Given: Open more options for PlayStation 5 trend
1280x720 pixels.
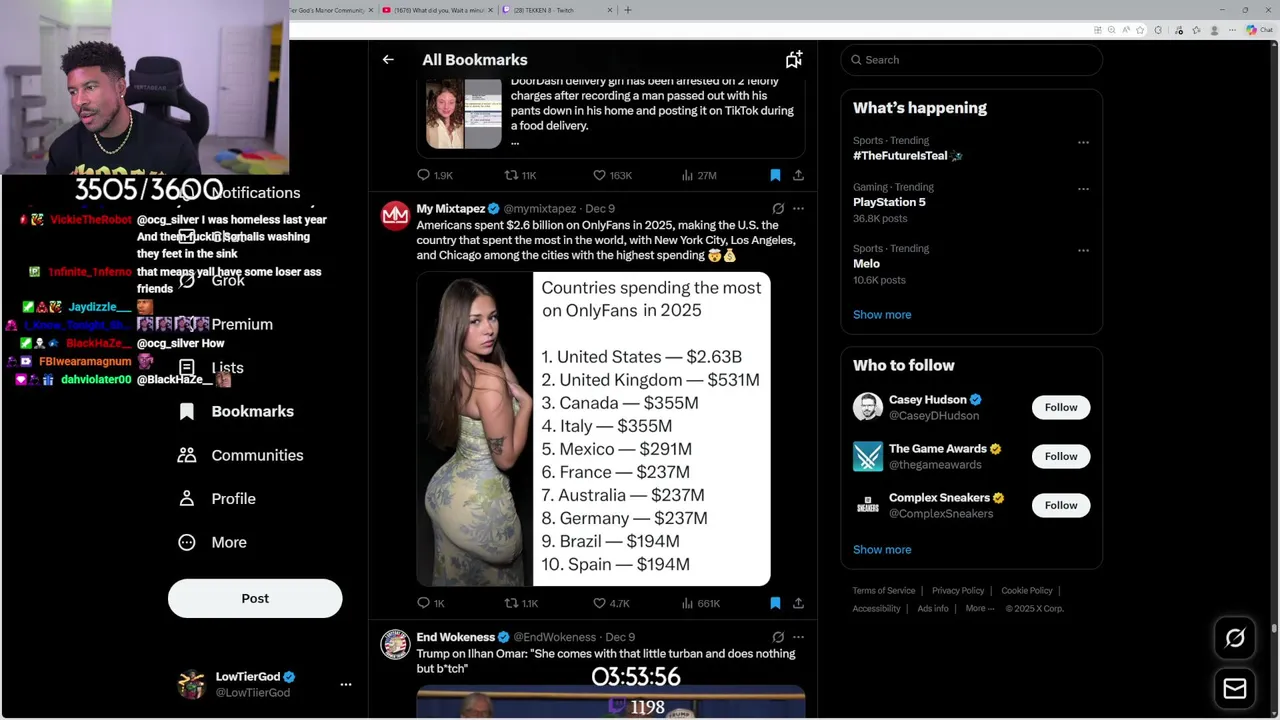Looking at the screenshot, I should 1083,188.
